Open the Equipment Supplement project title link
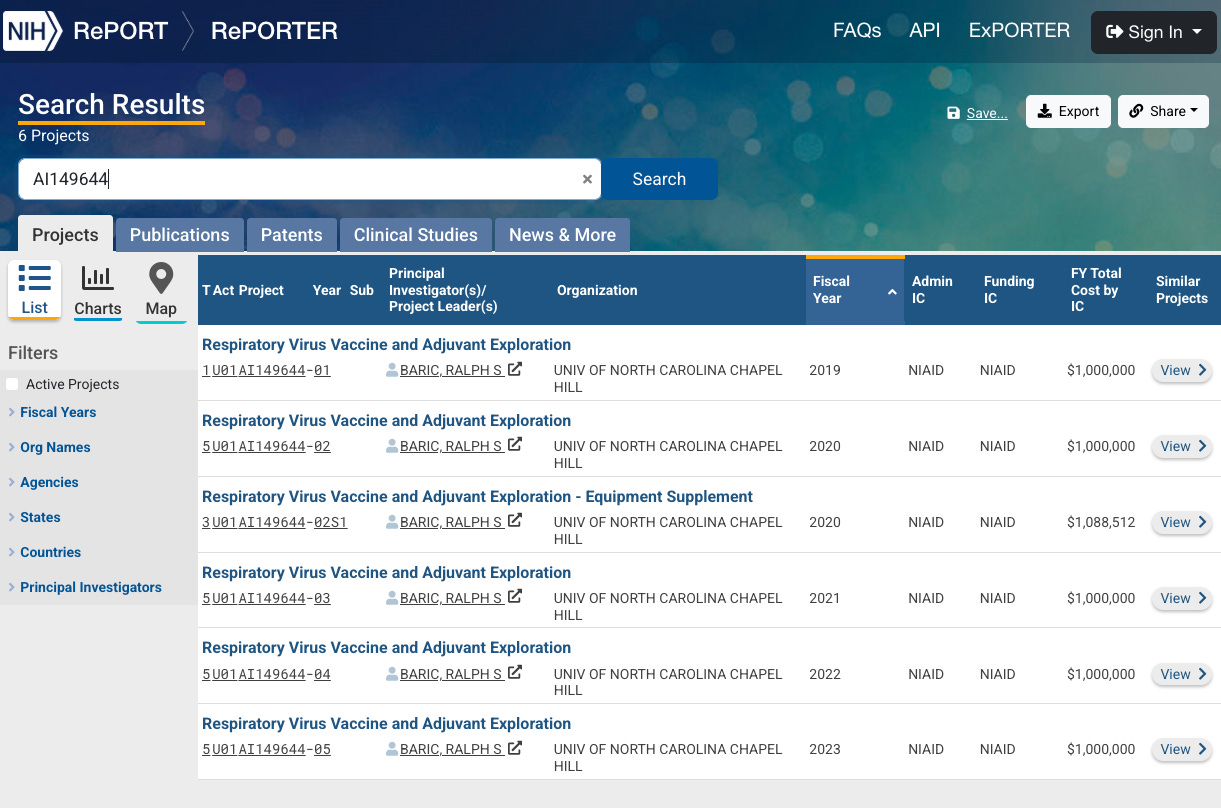Screen dimensions: 1221x808 click(477, 496)
